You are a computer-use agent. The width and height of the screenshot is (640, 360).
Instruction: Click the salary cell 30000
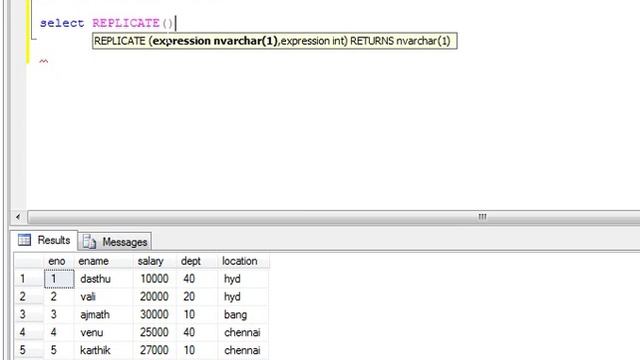pyautogui.click(x=155, y=314)
